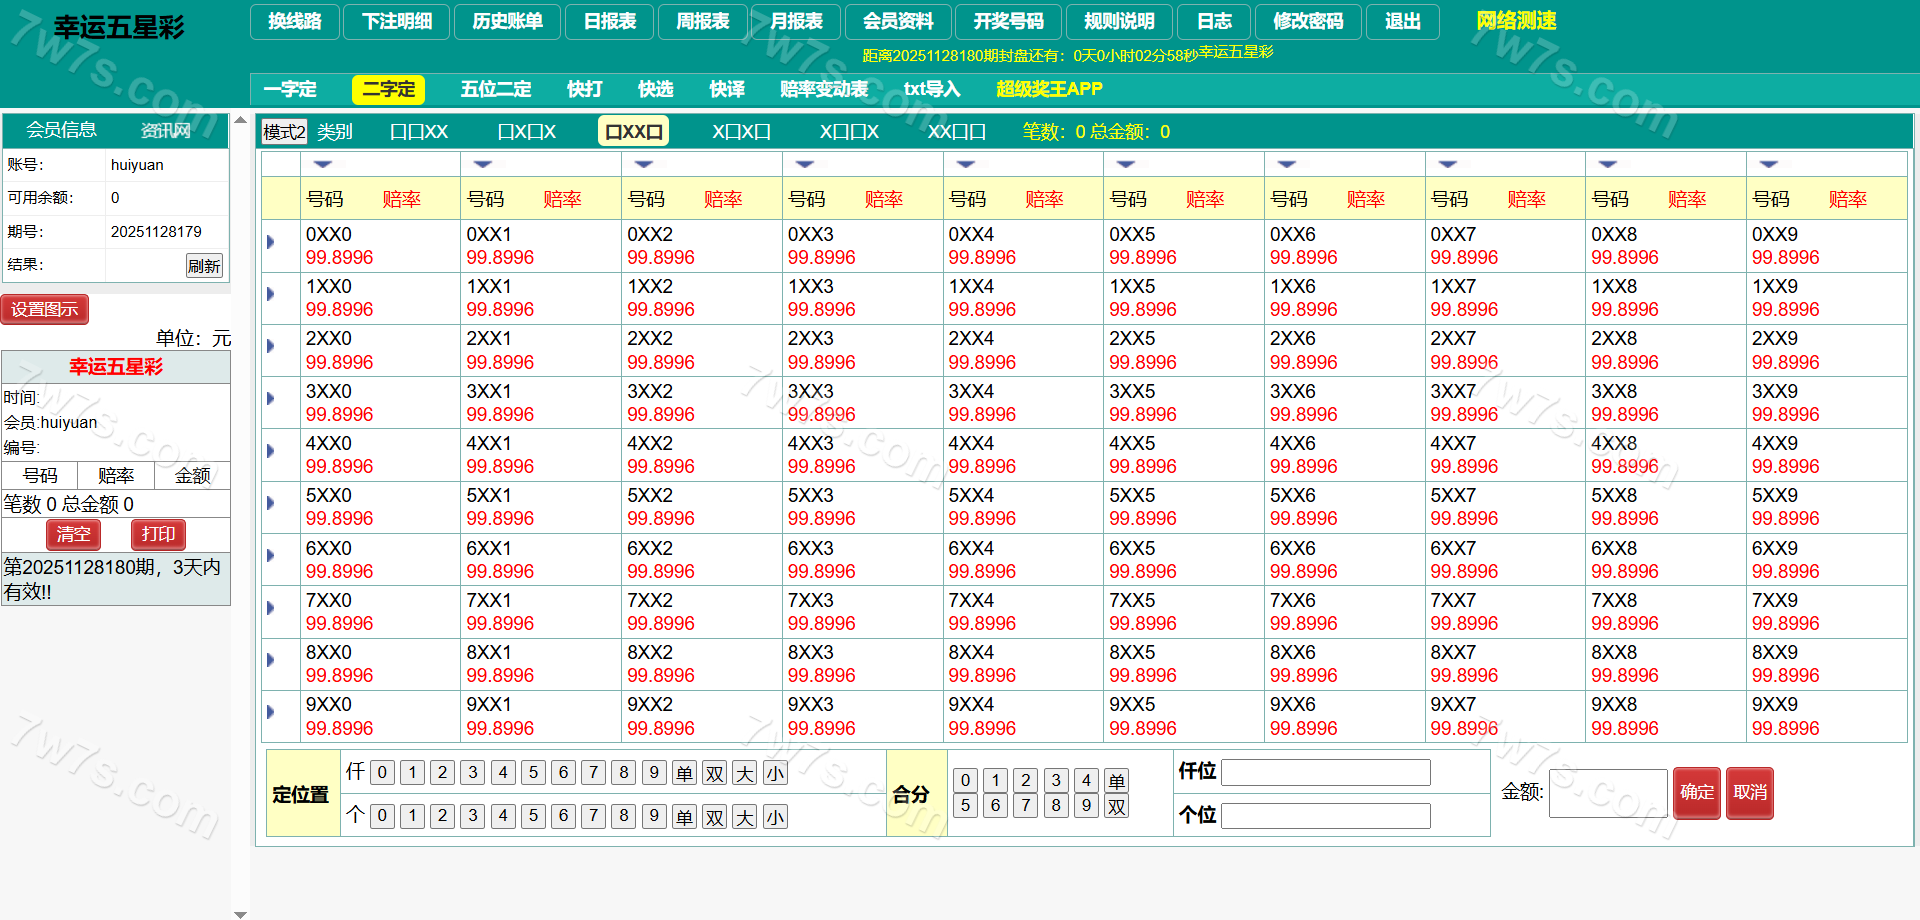Switch to the 五位二定 tab
The image size is (1920, 920).
495,89
